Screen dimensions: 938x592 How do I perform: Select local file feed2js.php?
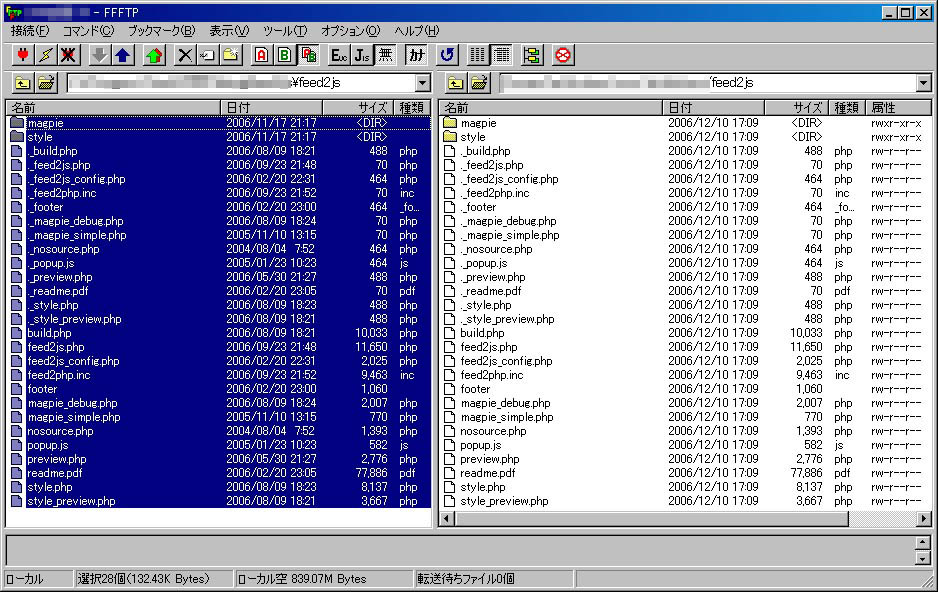coord(56,347)
